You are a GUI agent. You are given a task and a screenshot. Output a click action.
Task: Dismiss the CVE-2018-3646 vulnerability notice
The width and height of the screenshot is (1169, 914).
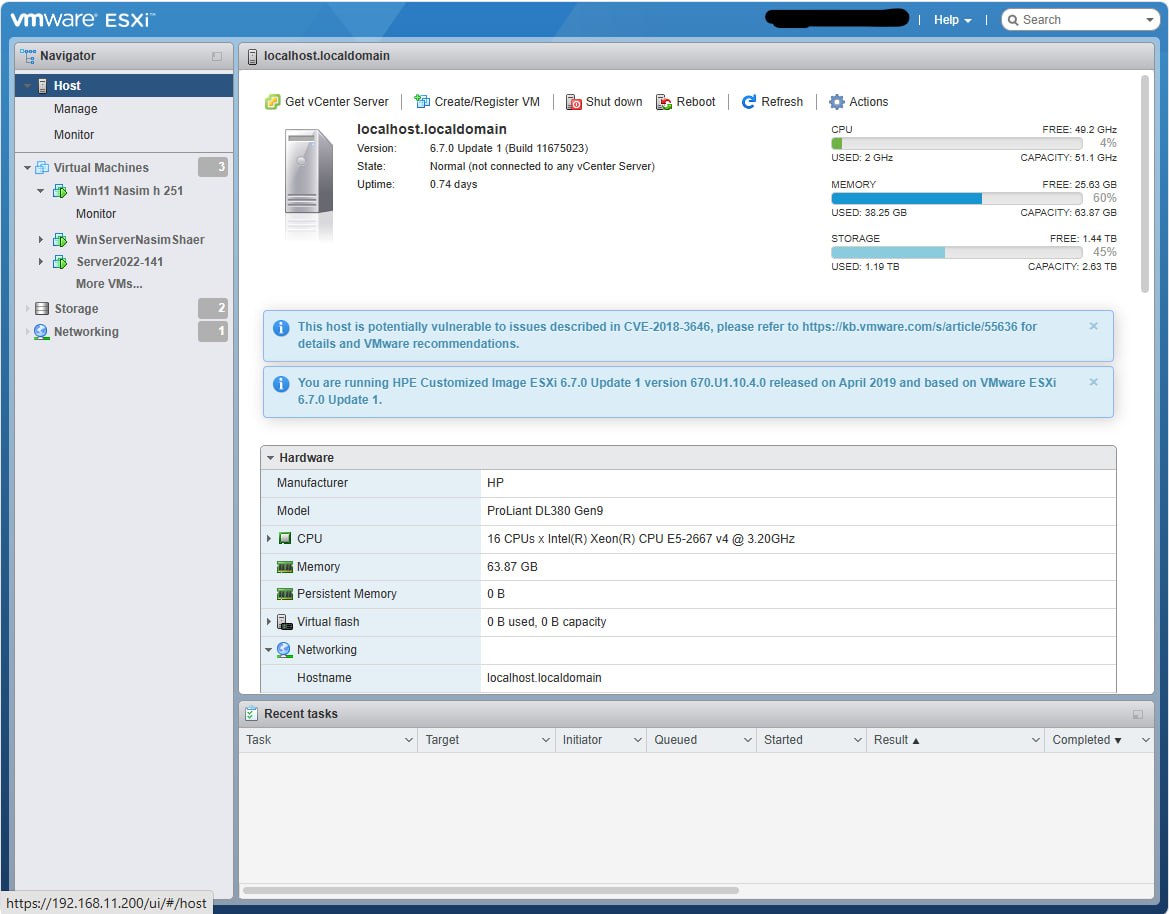(1094, 326)
